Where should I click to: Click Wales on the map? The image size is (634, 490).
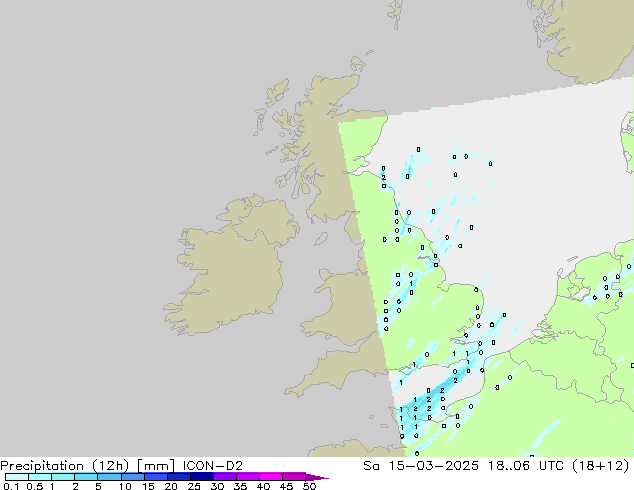(x=340, y=300)
